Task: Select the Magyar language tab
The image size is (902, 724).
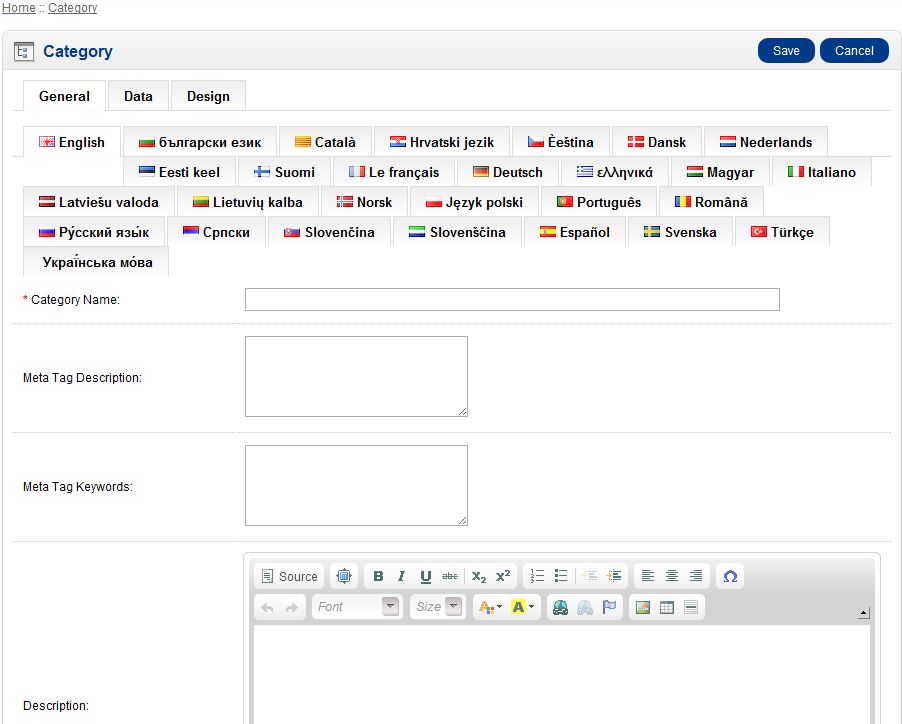Action: (720, 172)
